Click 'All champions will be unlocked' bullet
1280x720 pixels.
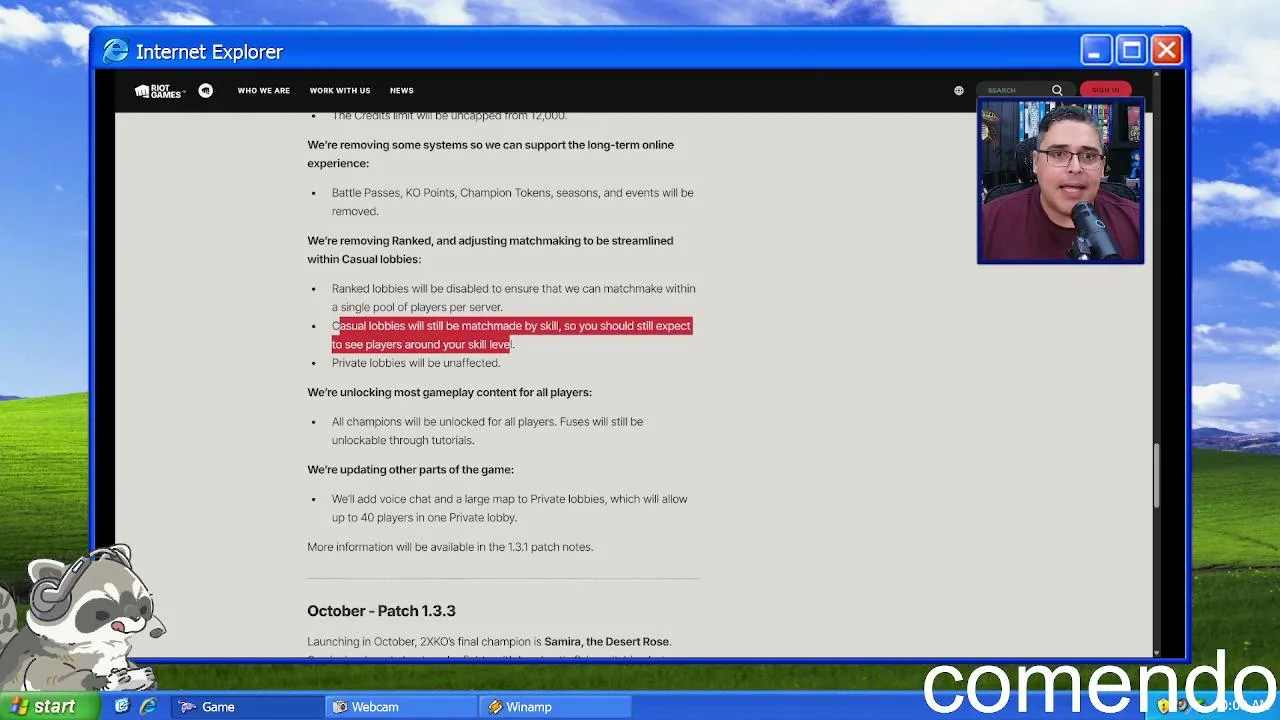(487, 431)
